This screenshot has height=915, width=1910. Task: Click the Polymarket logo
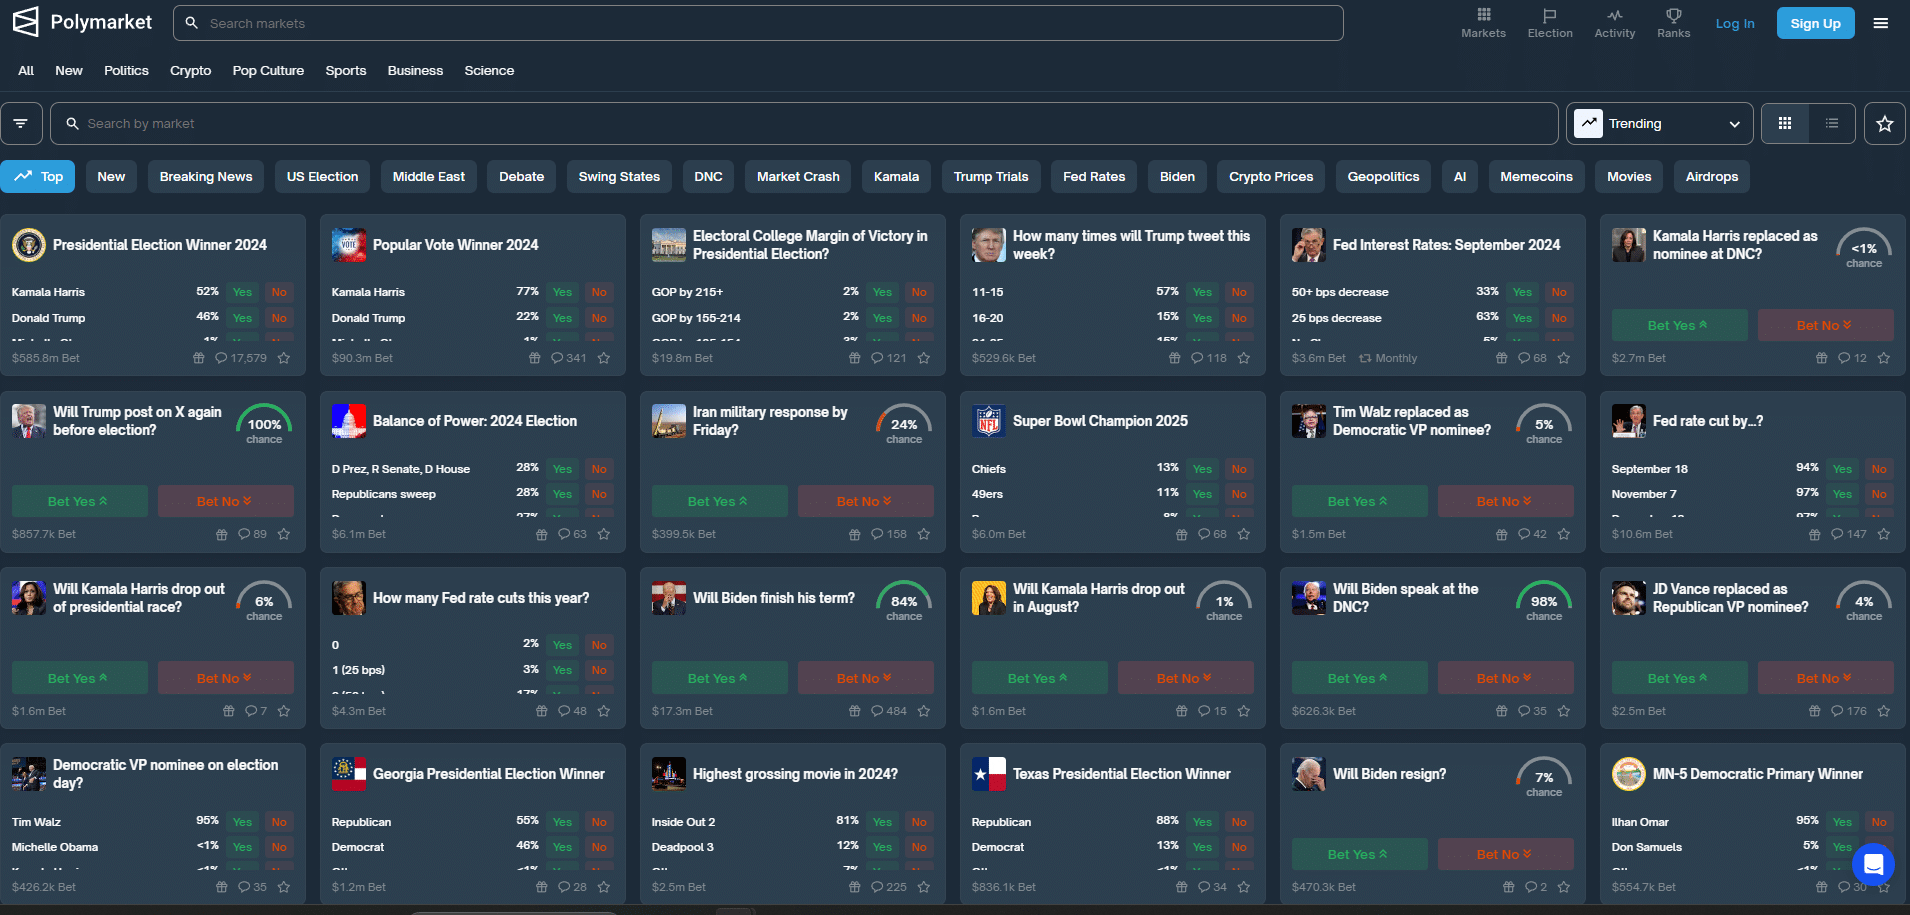click(83, 22)
